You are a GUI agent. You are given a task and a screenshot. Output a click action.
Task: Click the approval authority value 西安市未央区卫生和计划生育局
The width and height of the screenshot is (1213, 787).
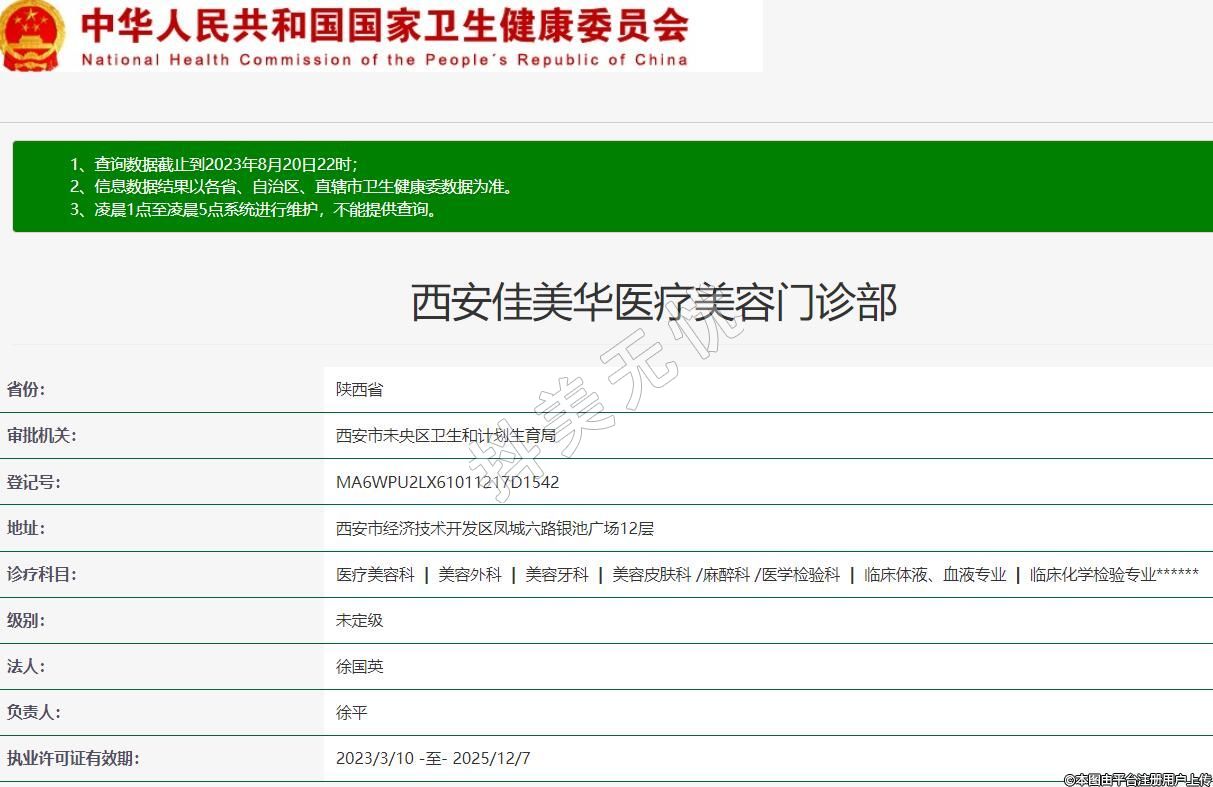445,436
